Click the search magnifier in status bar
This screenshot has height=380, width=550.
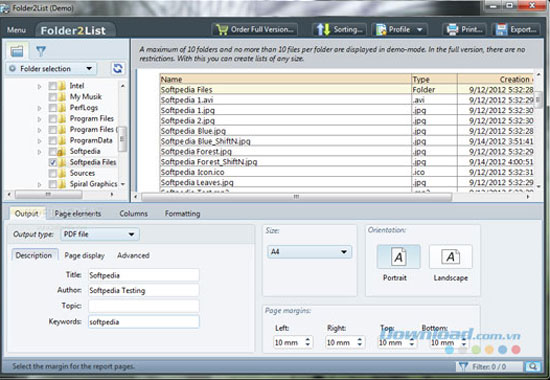coord(532,367)
